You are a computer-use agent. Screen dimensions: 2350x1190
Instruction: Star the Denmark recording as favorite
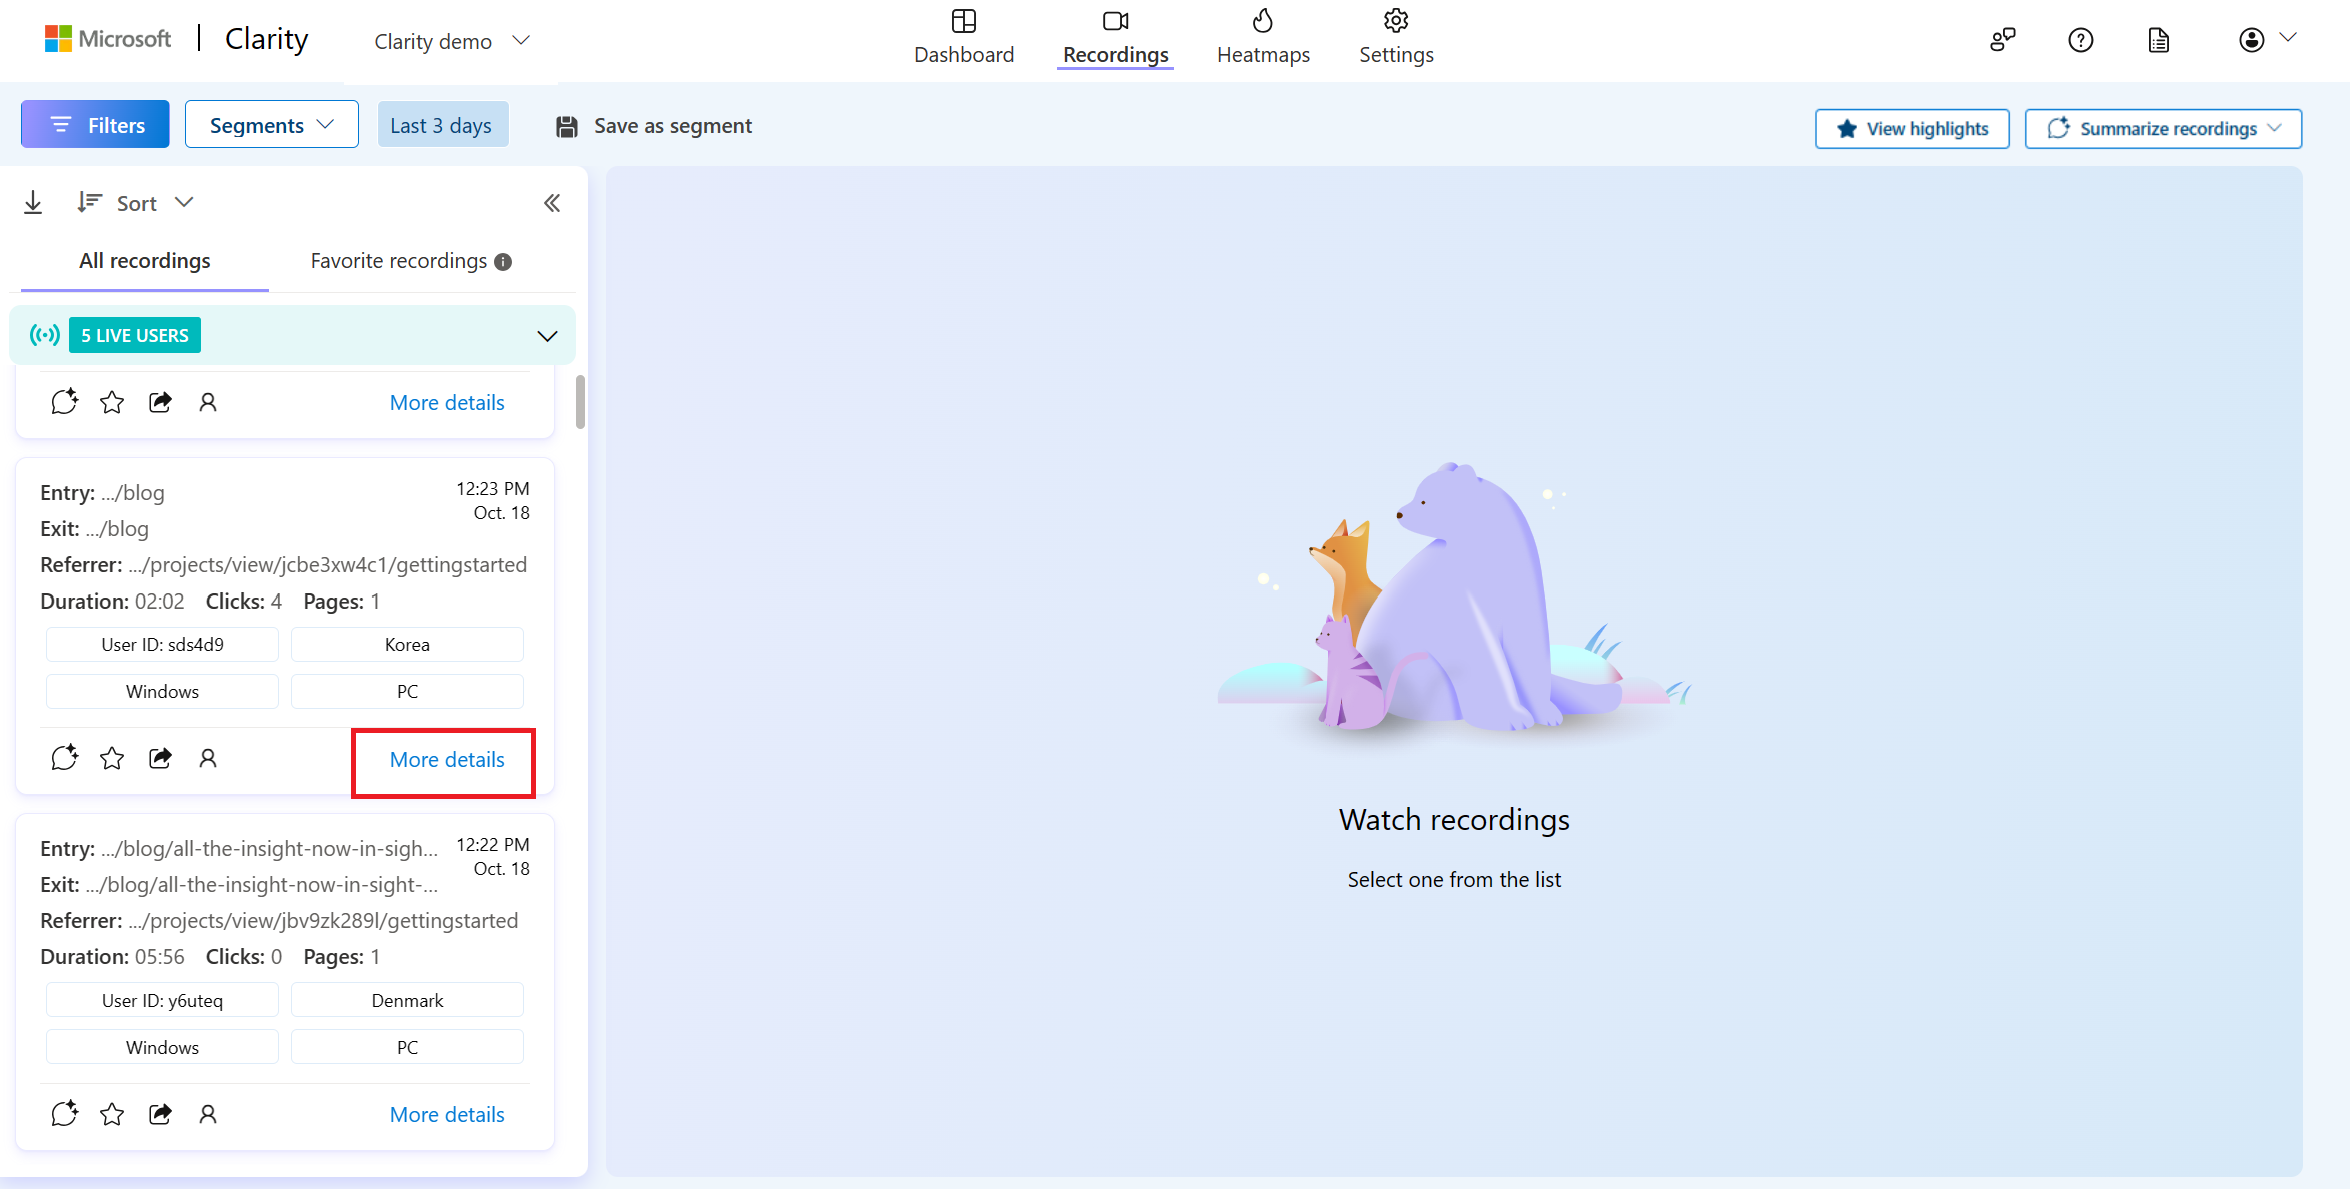112,1114
